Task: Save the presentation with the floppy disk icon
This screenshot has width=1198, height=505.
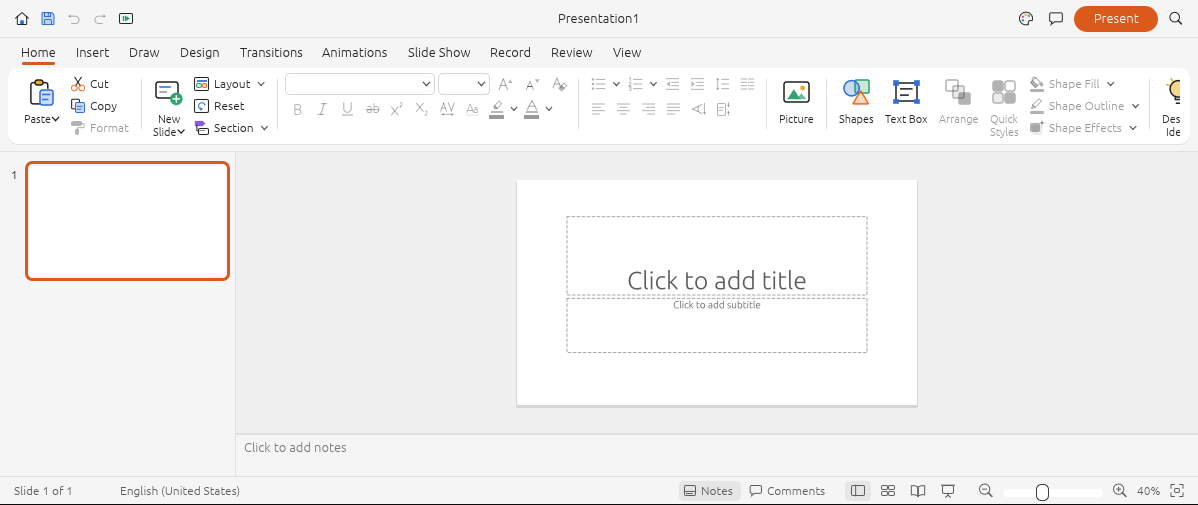Action: [x=47, y=18]
